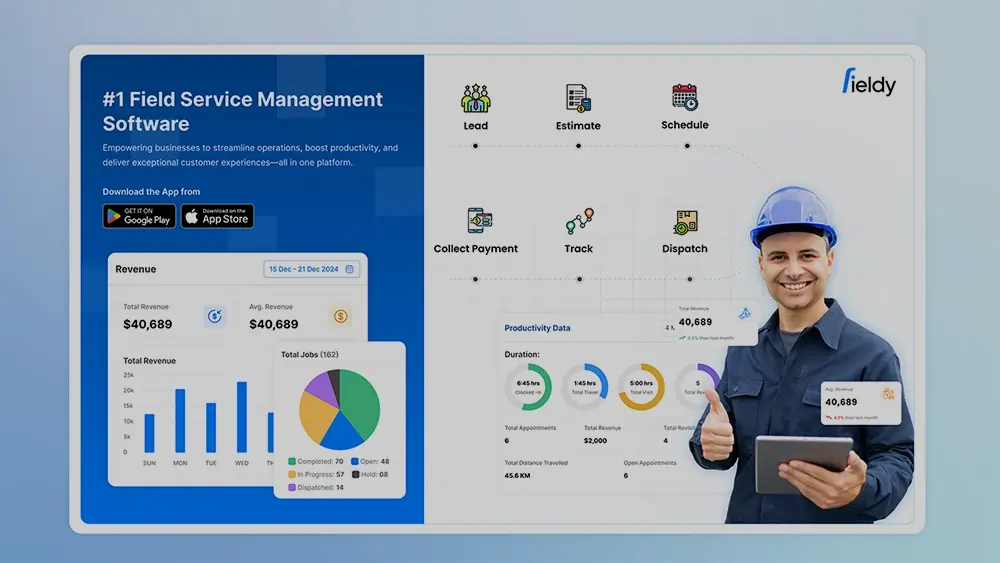Click the Open: 48 blue legend swatch
1000x563 pixels.
355,461
